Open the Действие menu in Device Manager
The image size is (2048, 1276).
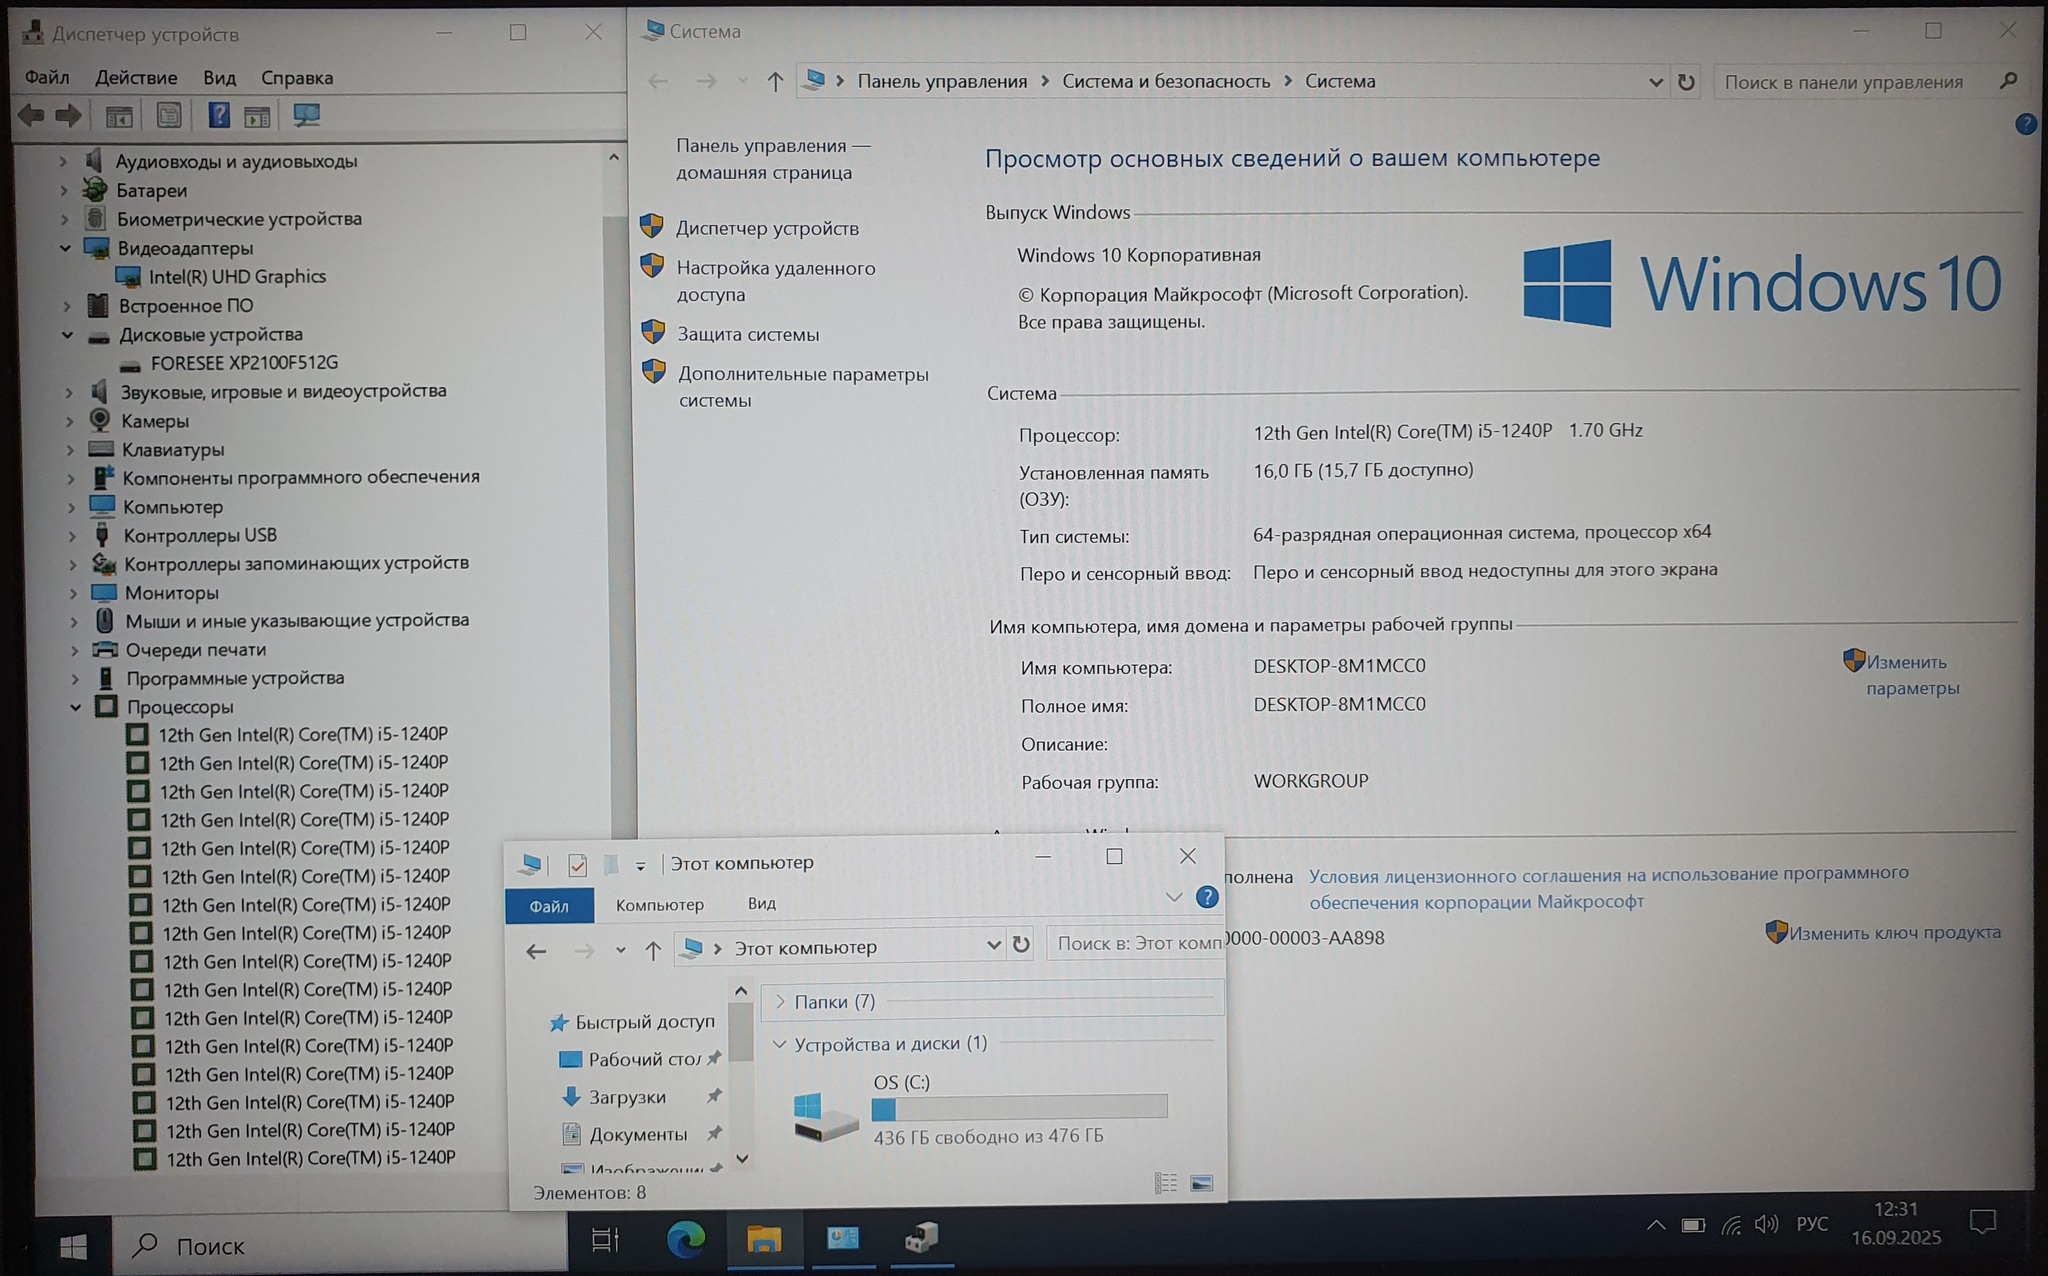tap(136, 78)
